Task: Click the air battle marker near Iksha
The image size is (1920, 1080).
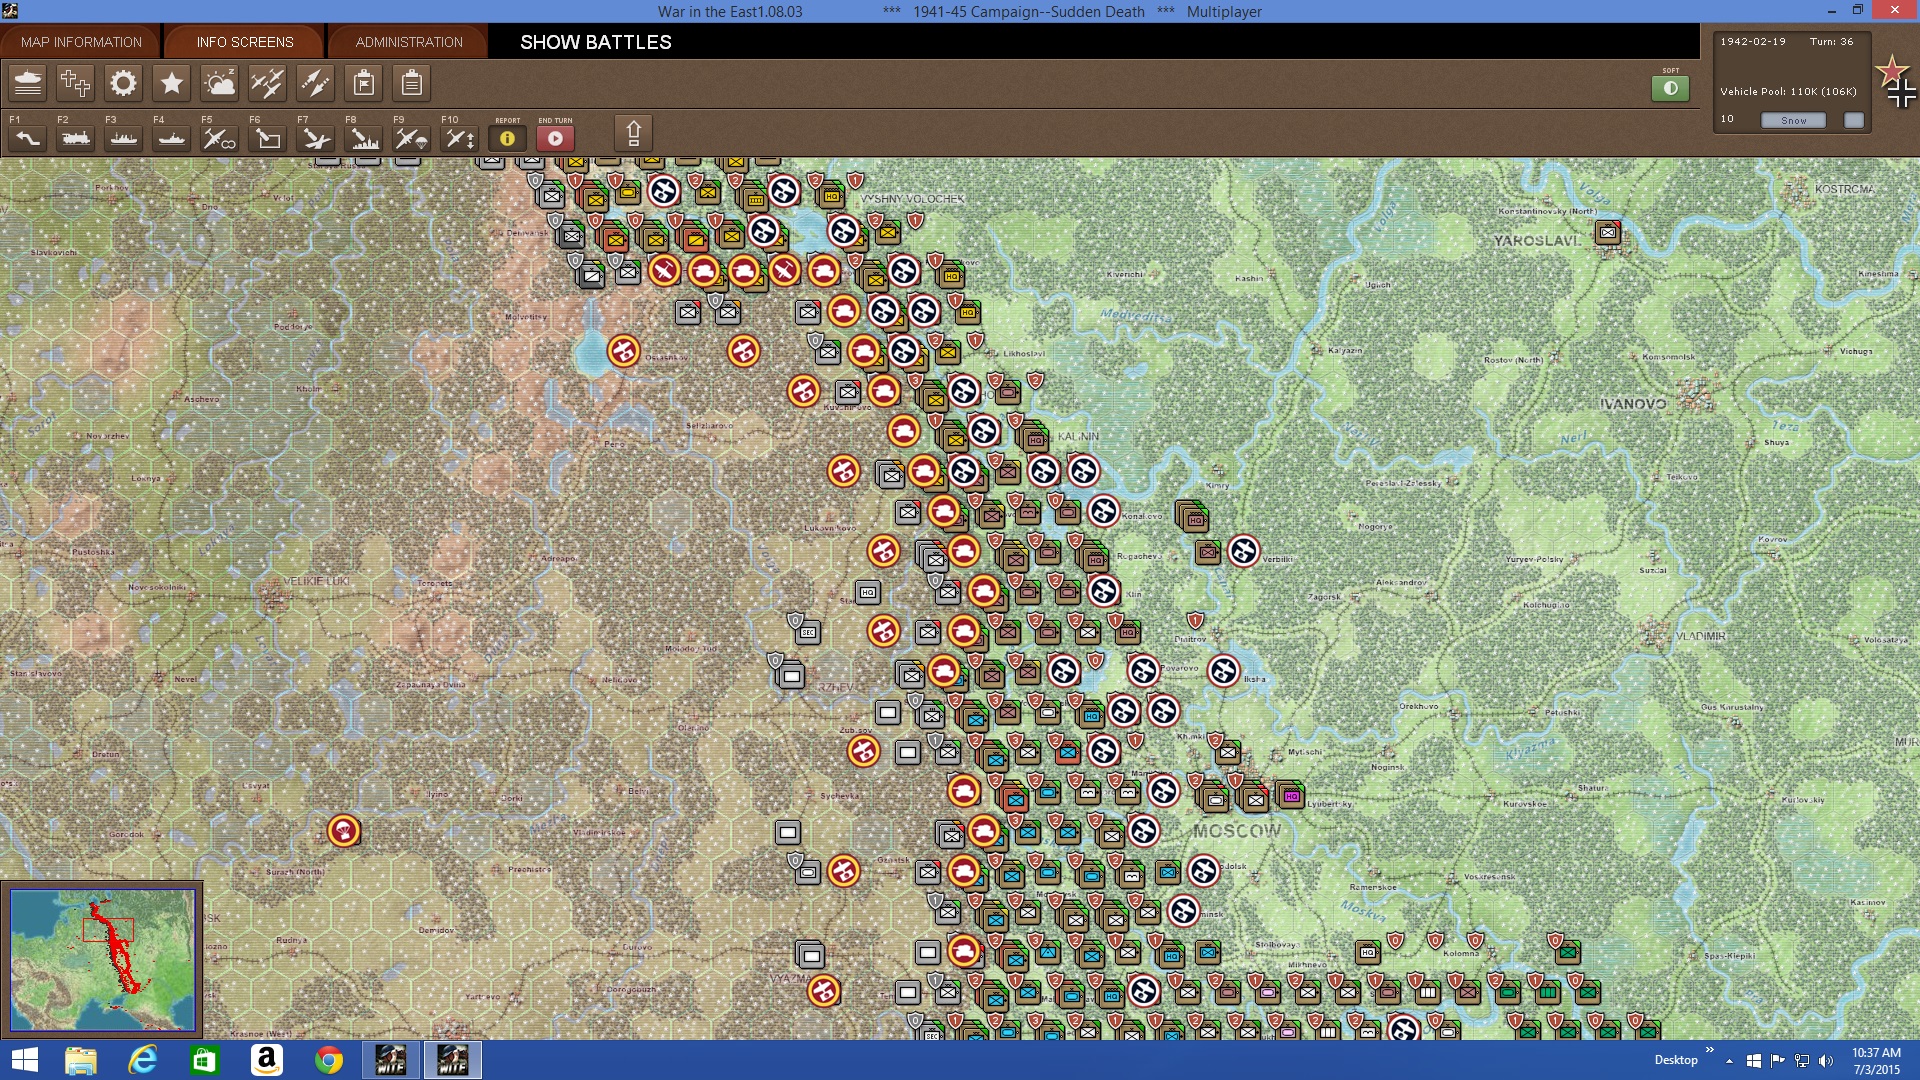Action: (x=1223, y=671)
